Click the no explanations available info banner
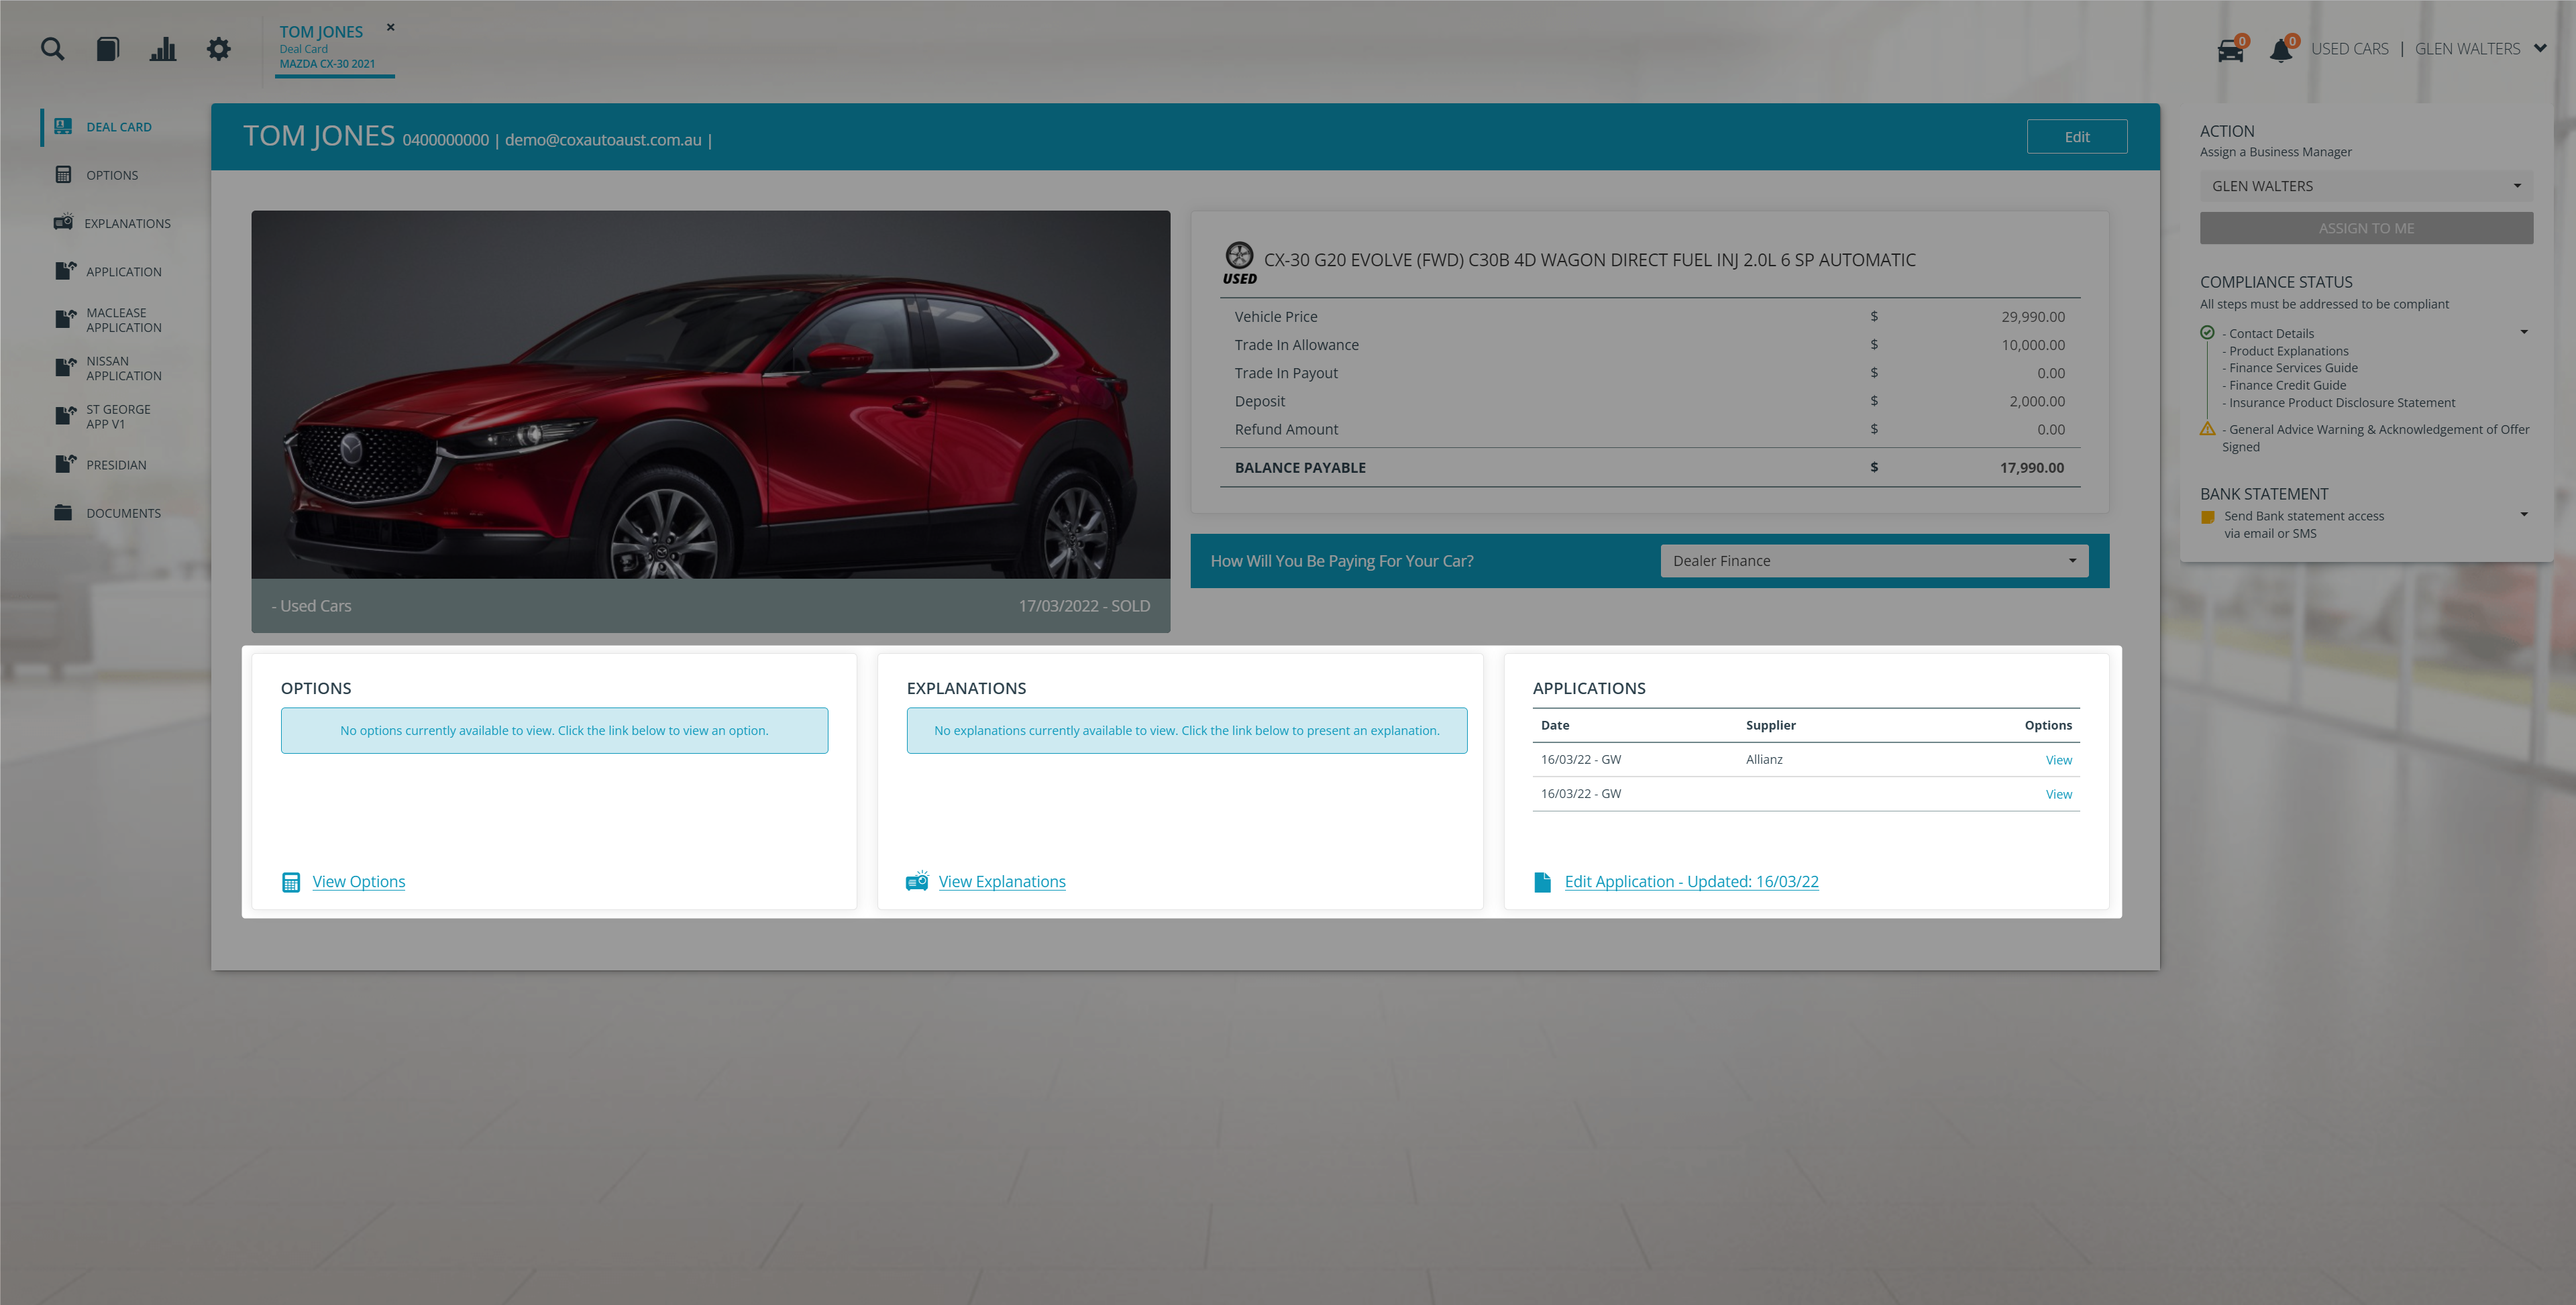The image size is (2576, 1305). [x=1186, y=731]
